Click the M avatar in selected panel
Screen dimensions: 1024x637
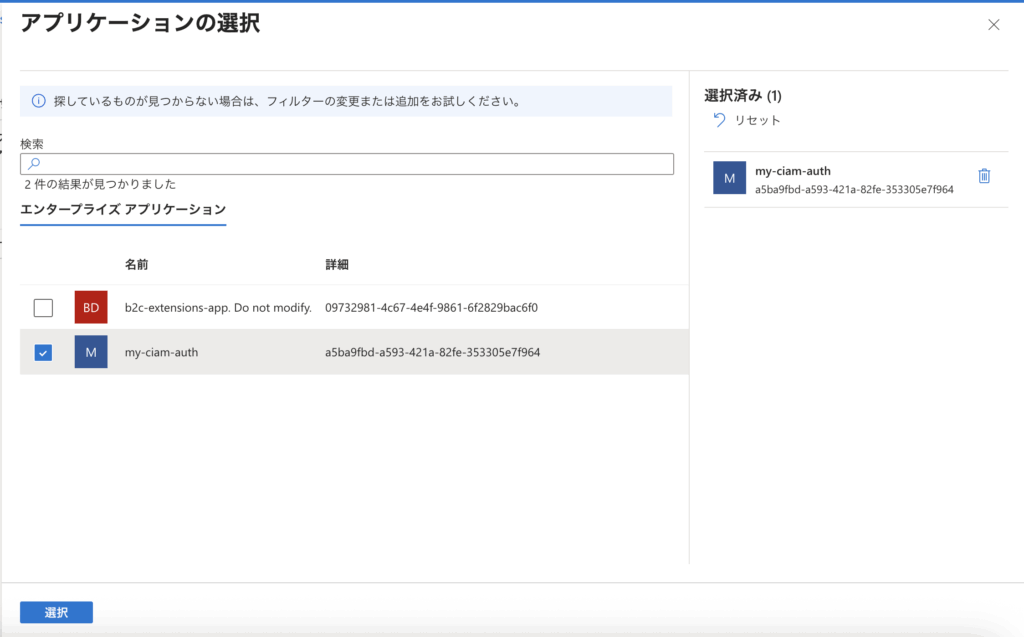(729, 178)
